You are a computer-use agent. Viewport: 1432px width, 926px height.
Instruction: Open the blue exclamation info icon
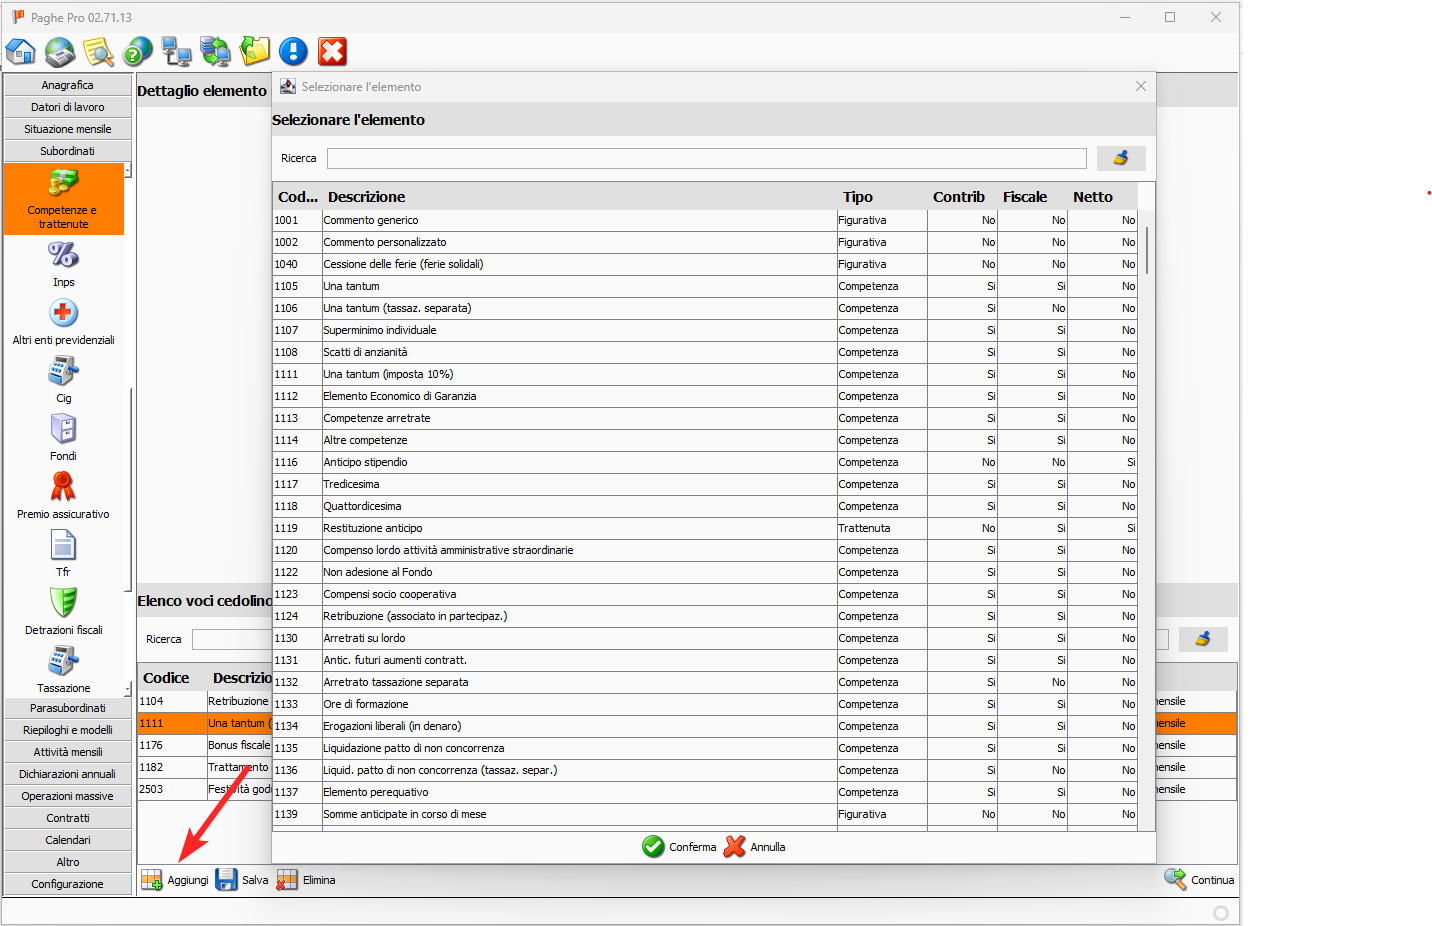293,51
